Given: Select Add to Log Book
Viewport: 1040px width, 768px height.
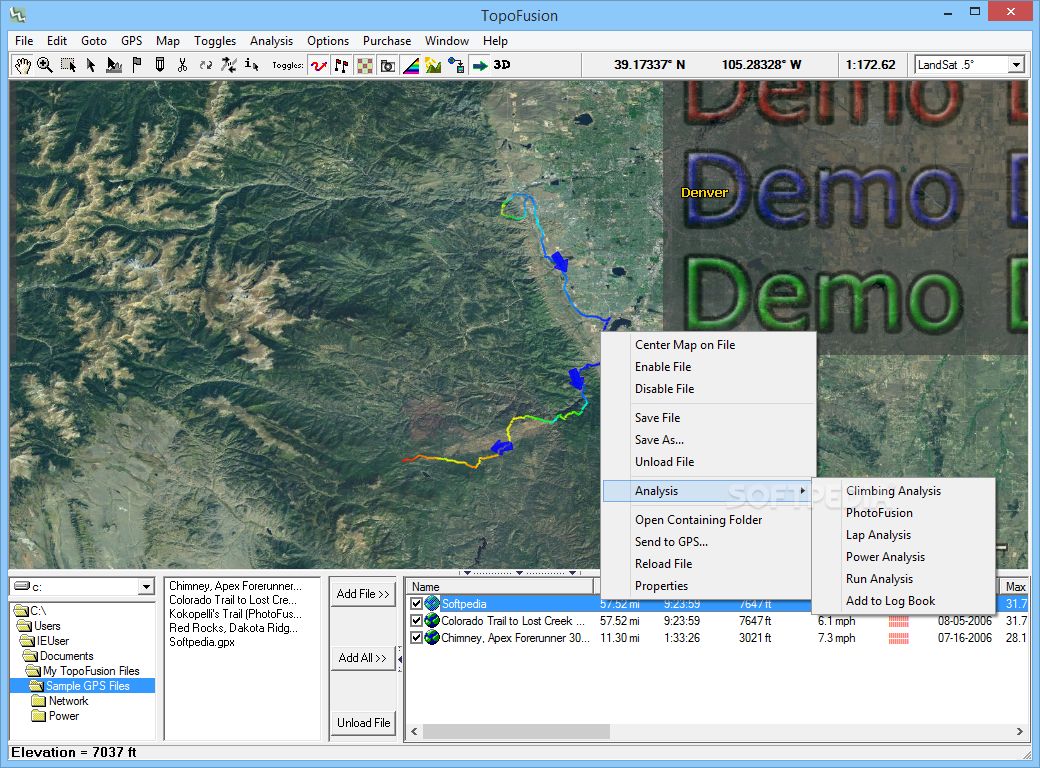Looking at the screenshot, I should 890,601.
